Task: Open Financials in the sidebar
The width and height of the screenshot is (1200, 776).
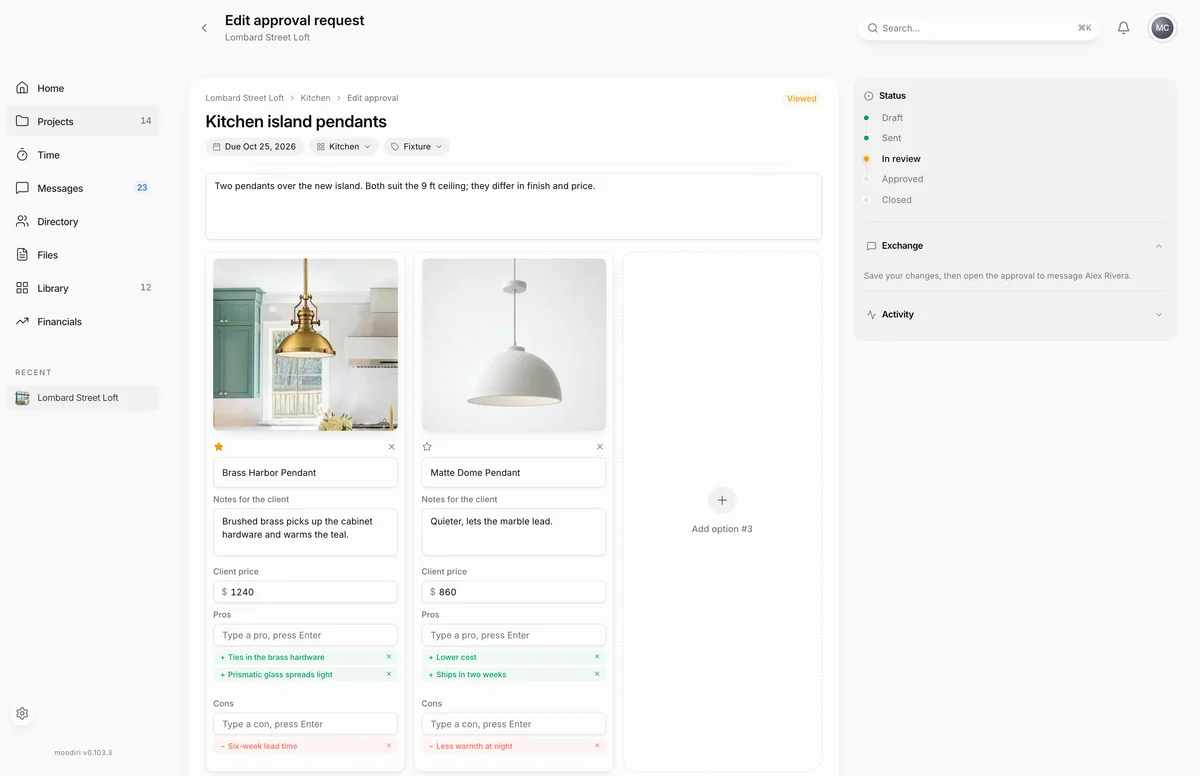Action: coord(83,321)
